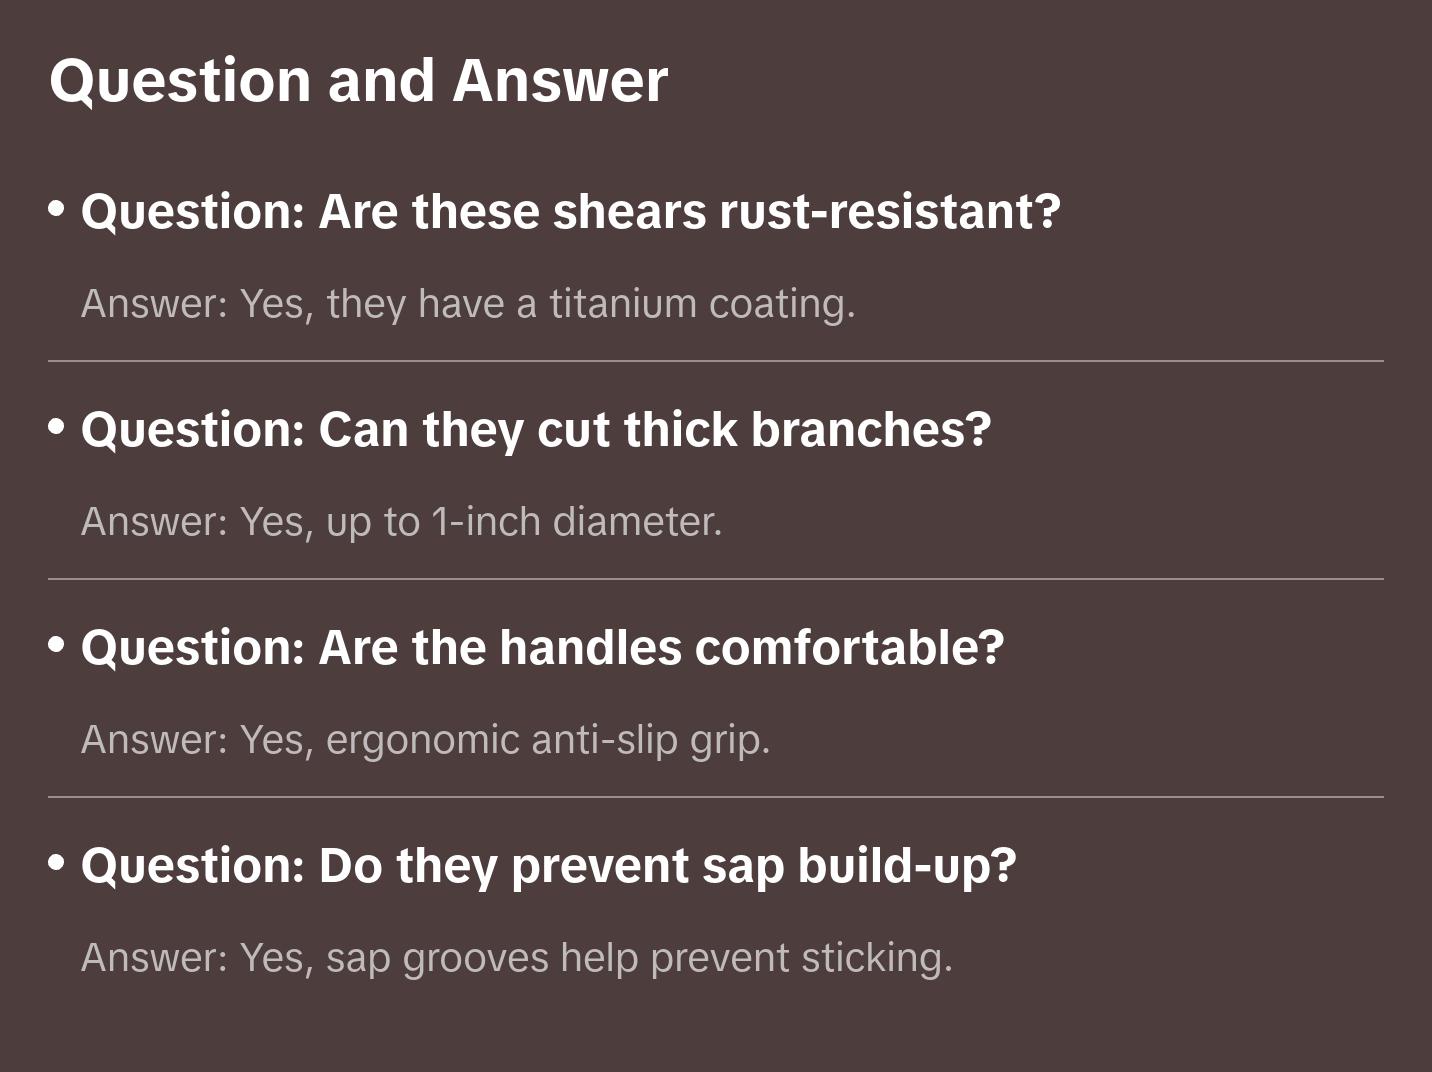Click the bullet beside the rust-resistant question

click(x=57, y=209)
